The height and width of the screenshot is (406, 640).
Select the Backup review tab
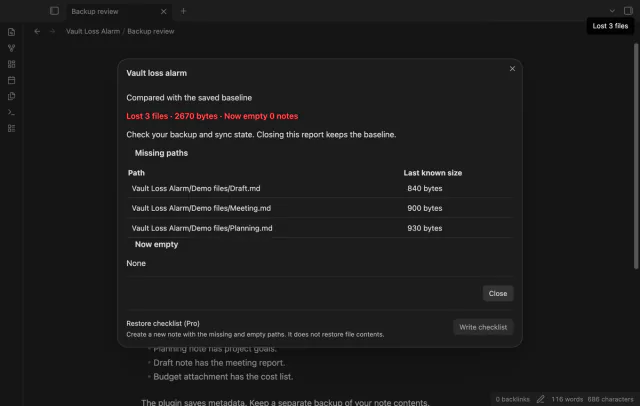coord(118,11)
